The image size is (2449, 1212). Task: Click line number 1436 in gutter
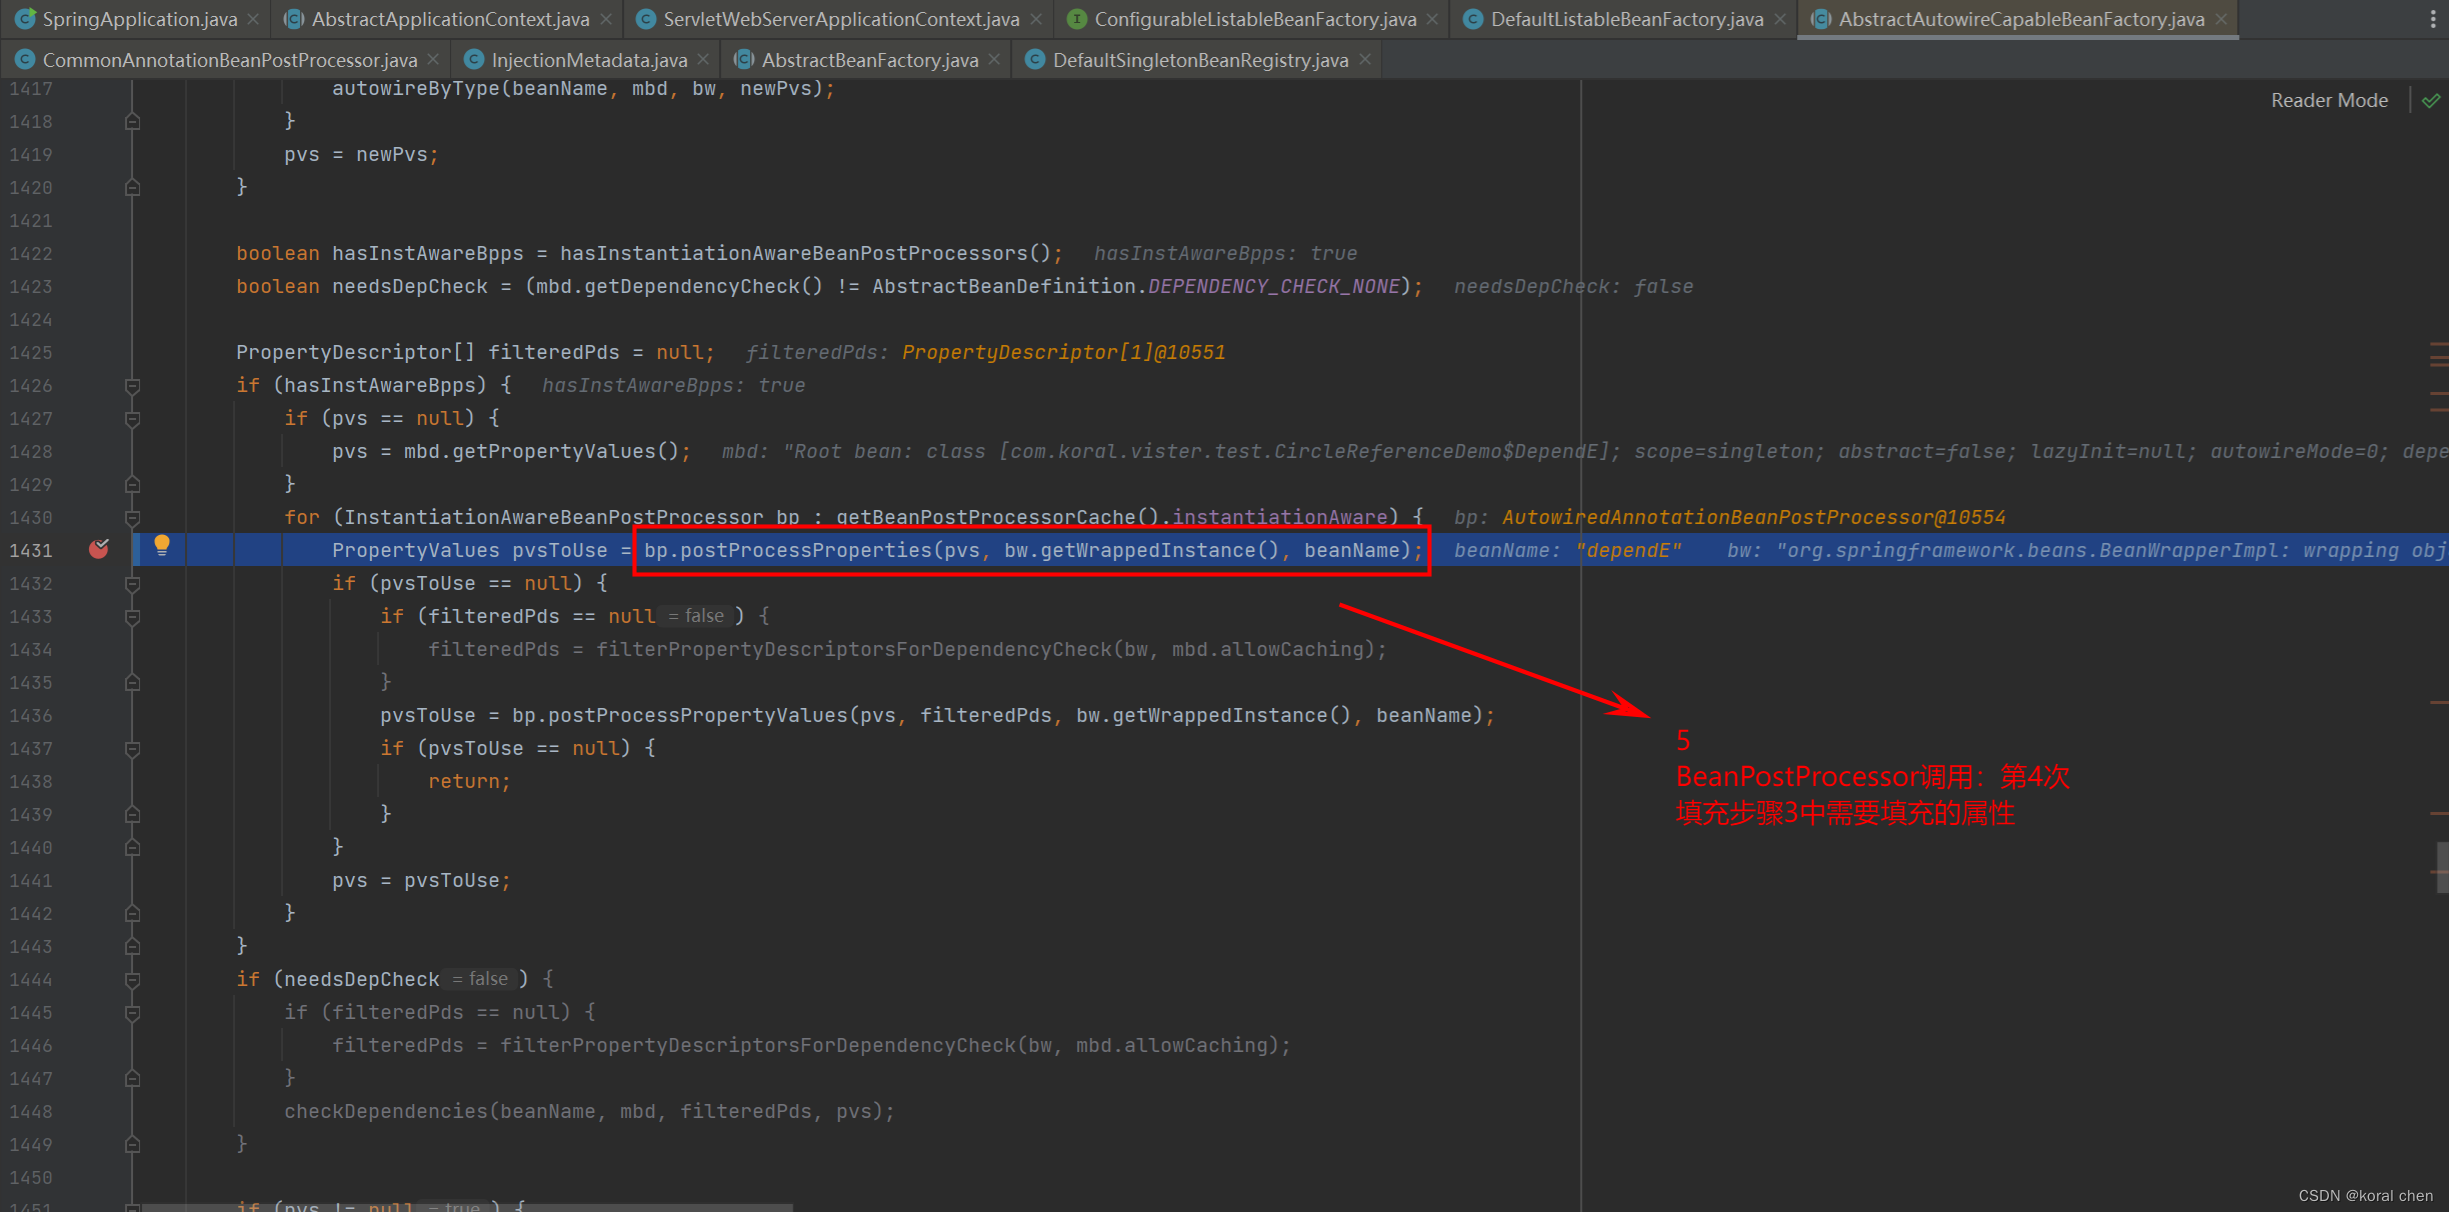point(31,716)
